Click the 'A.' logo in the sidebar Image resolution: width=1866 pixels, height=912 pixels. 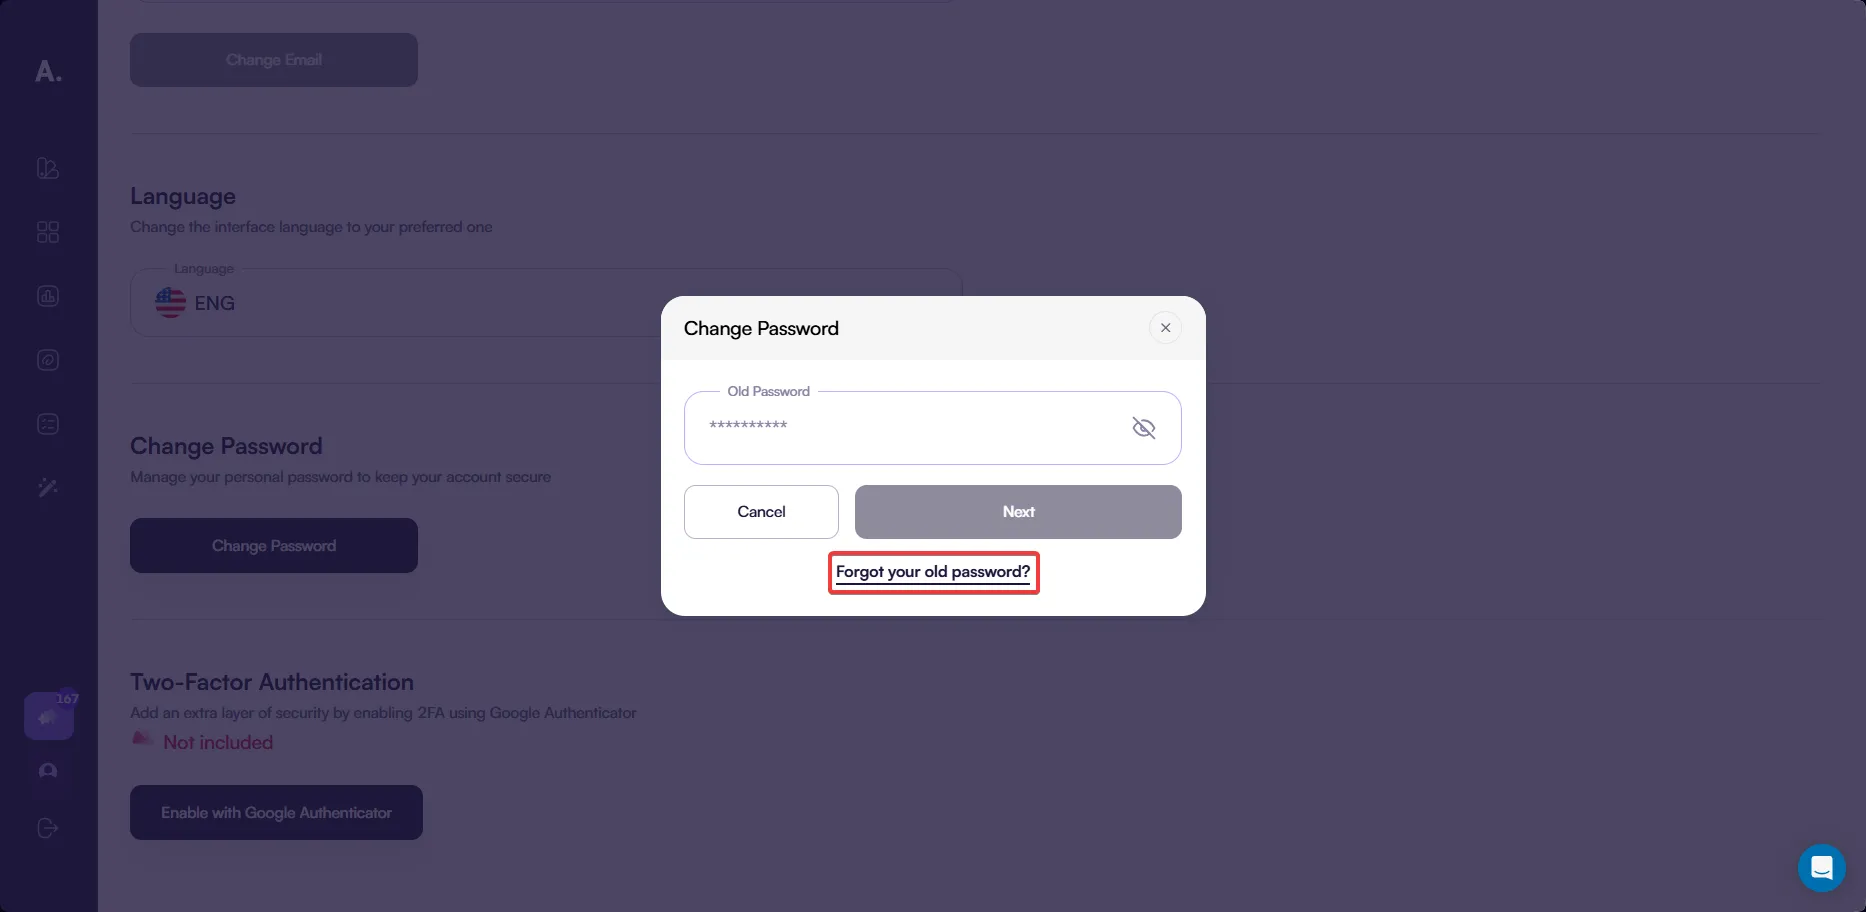(48, 71)
